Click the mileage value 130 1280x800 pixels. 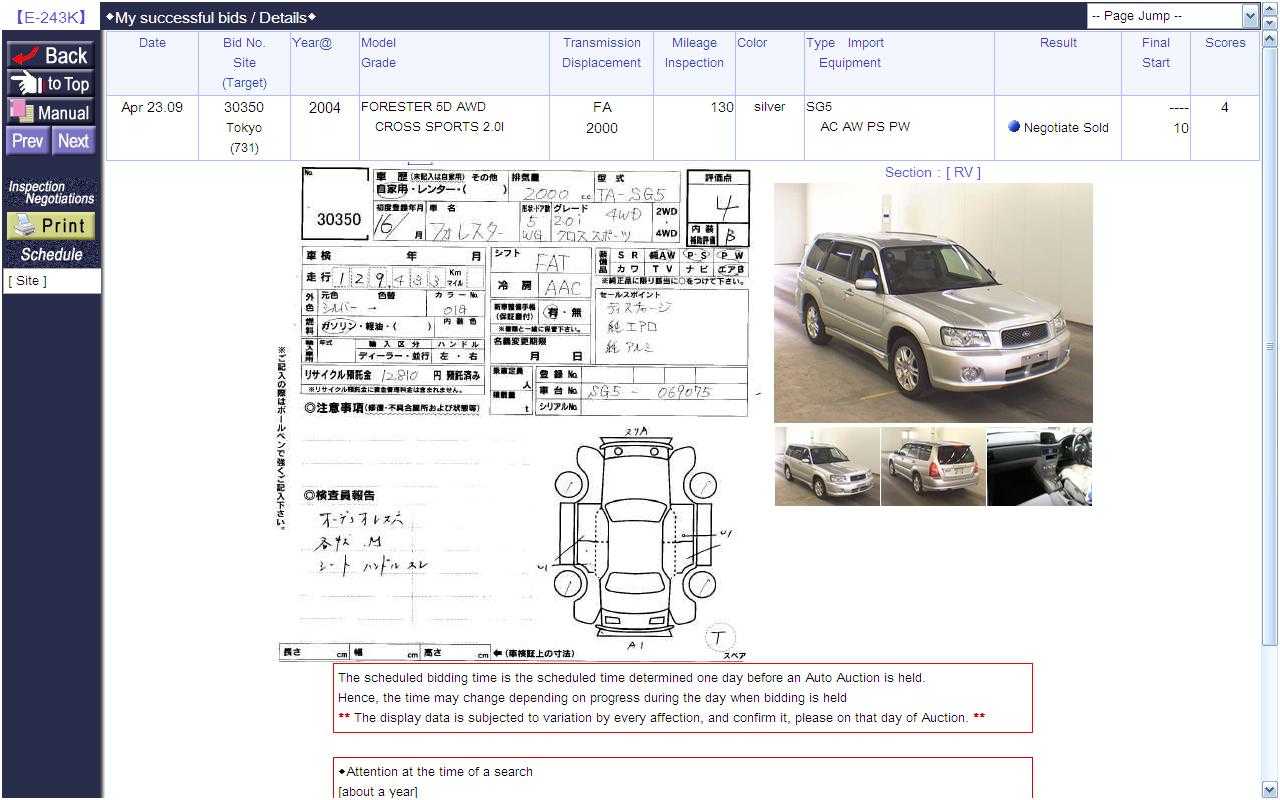point(722,107)
